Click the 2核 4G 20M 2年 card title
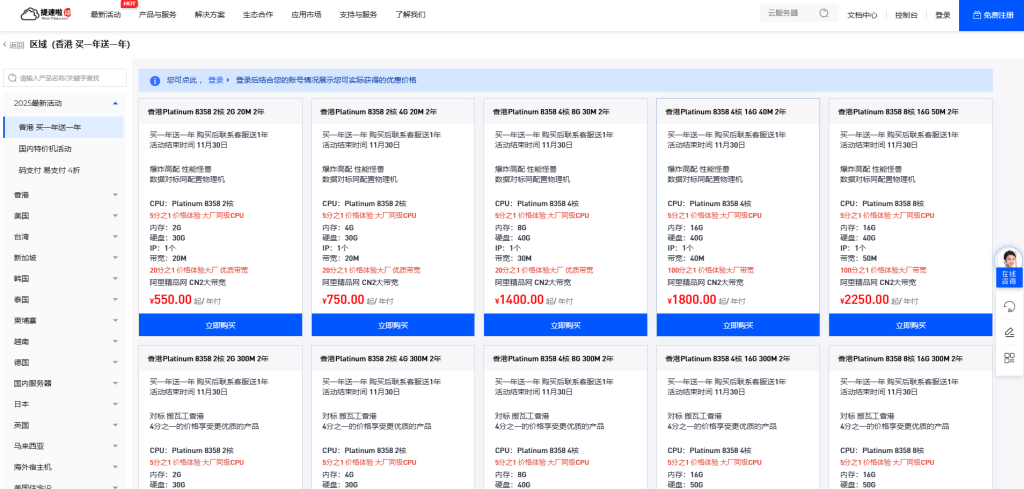The height and width of the screenshot is (489, 1024). [378, 112]
